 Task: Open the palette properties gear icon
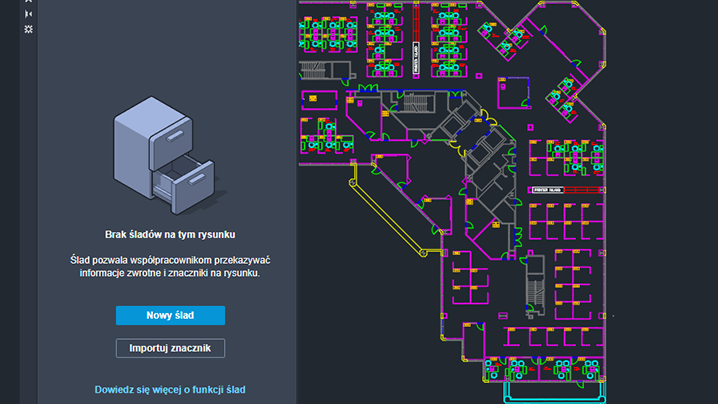[28, 29]
